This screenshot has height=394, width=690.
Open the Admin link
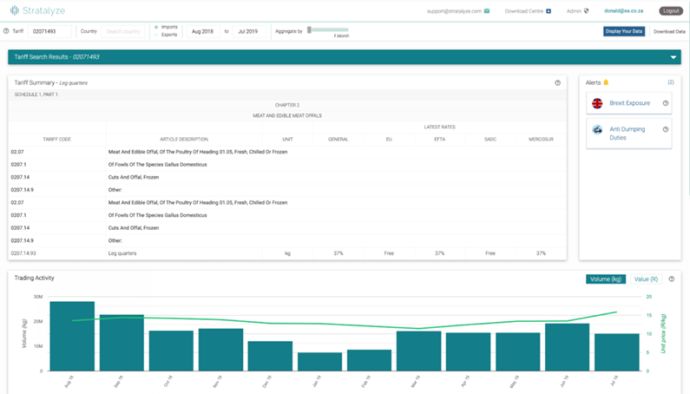tap(574, 11)
